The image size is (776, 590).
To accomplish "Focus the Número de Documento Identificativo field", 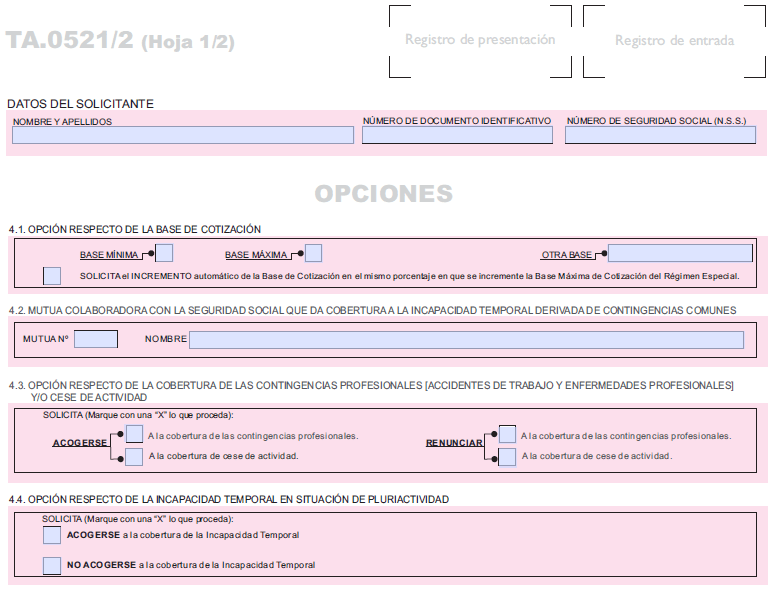I will tap(457, 135).
